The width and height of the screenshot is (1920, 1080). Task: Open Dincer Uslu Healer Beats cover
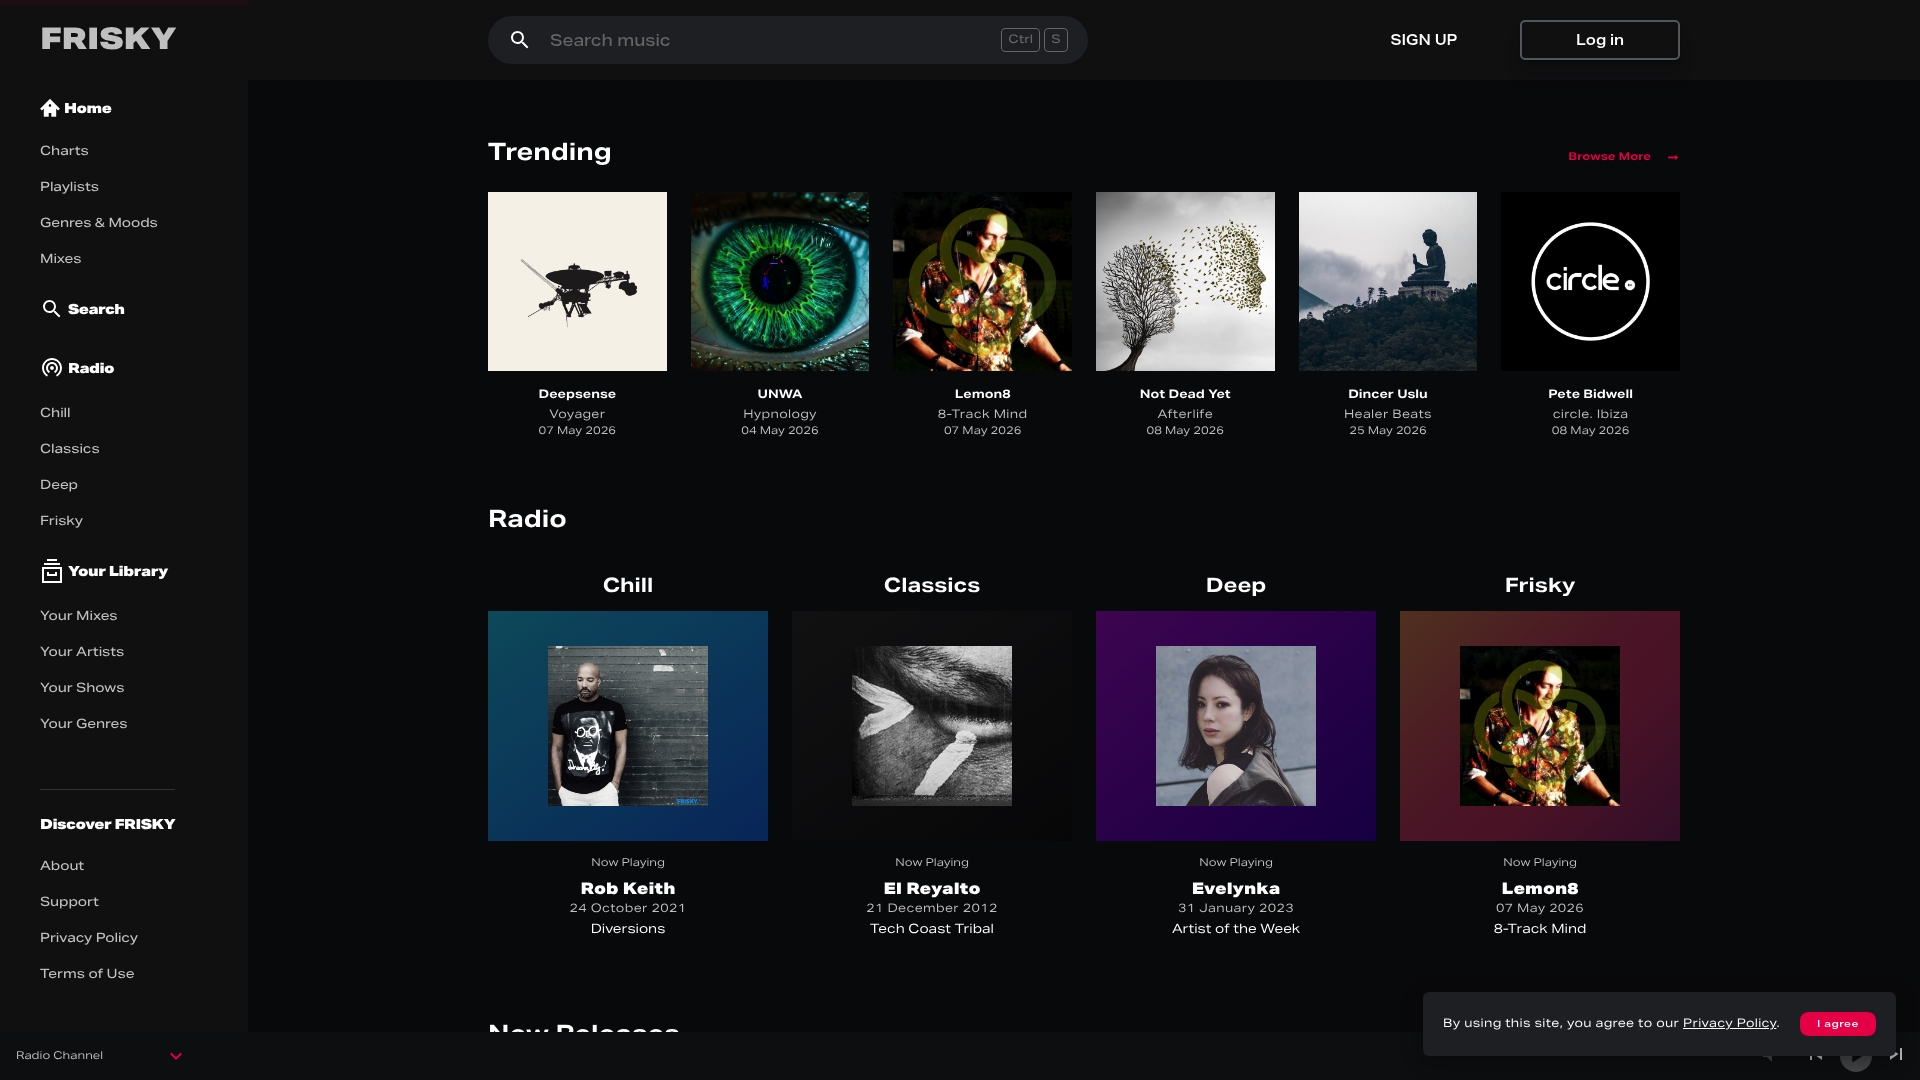point(1387,281)
